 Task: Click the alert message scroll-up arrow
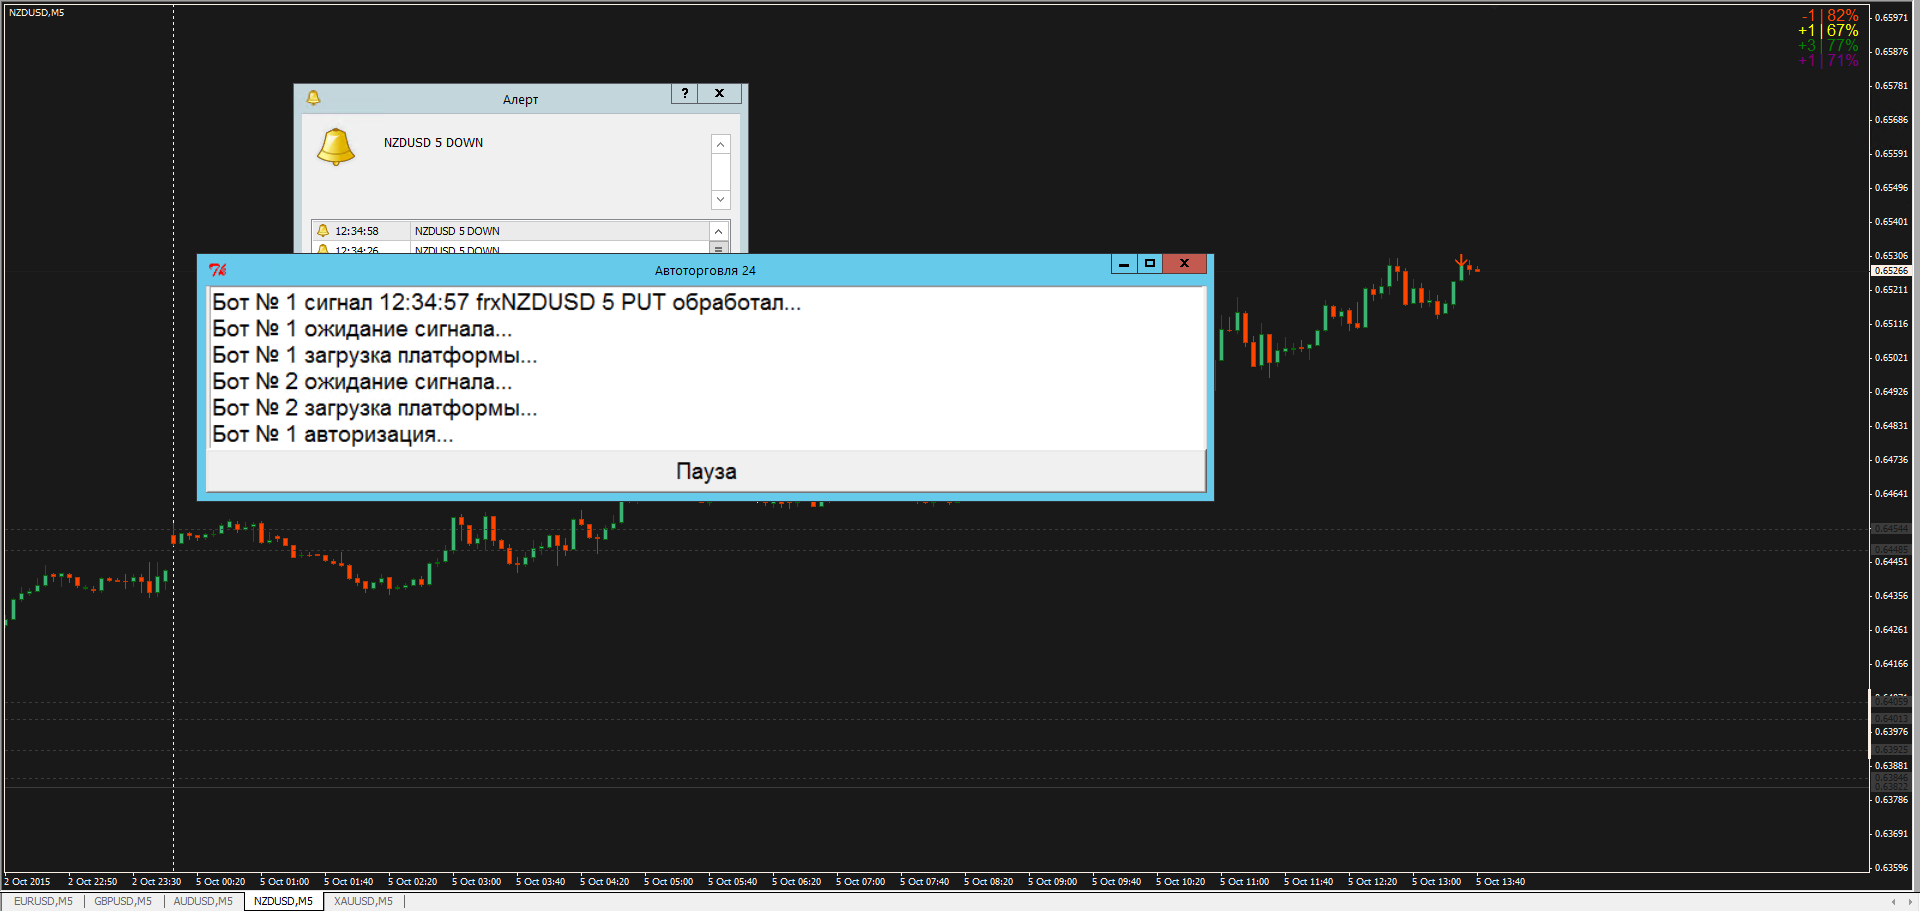point(721,144)
